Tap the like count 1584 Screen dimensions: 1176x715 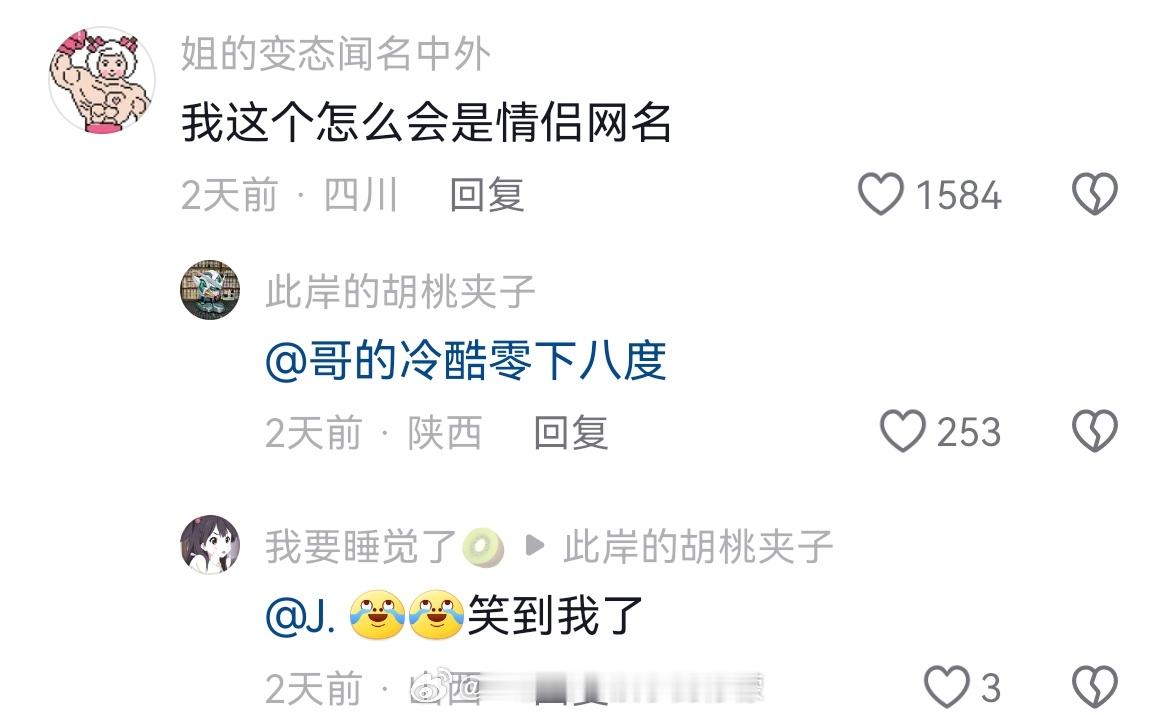958,196
